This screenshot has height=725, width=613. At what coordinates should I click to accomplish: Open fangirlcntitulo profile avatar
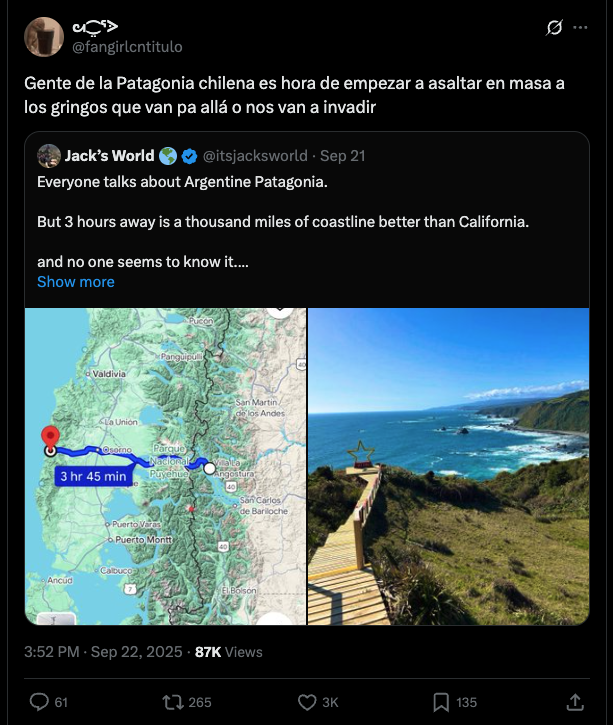pos(44,37)
